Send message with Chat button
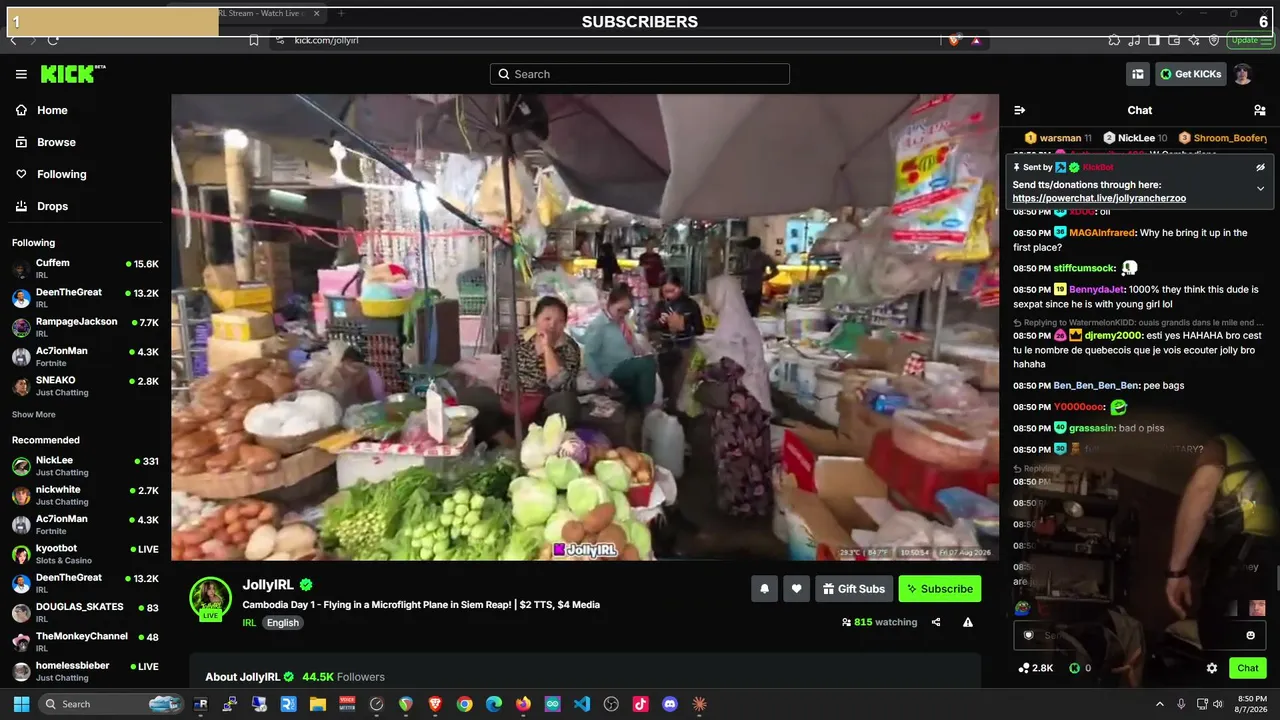The height and width of the screenshot is (720, 1280). (1248, 668)
